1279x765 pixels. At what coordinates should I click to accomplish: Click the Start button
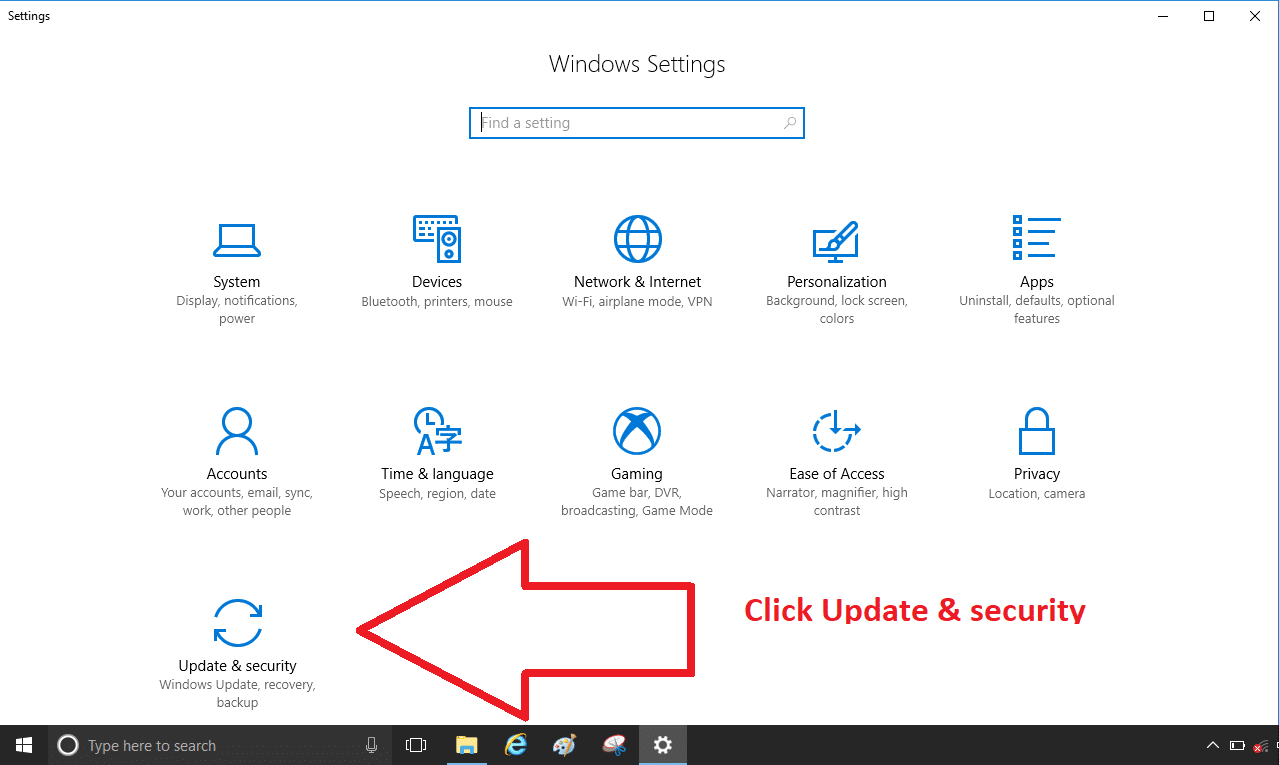[x=23, y=745]
